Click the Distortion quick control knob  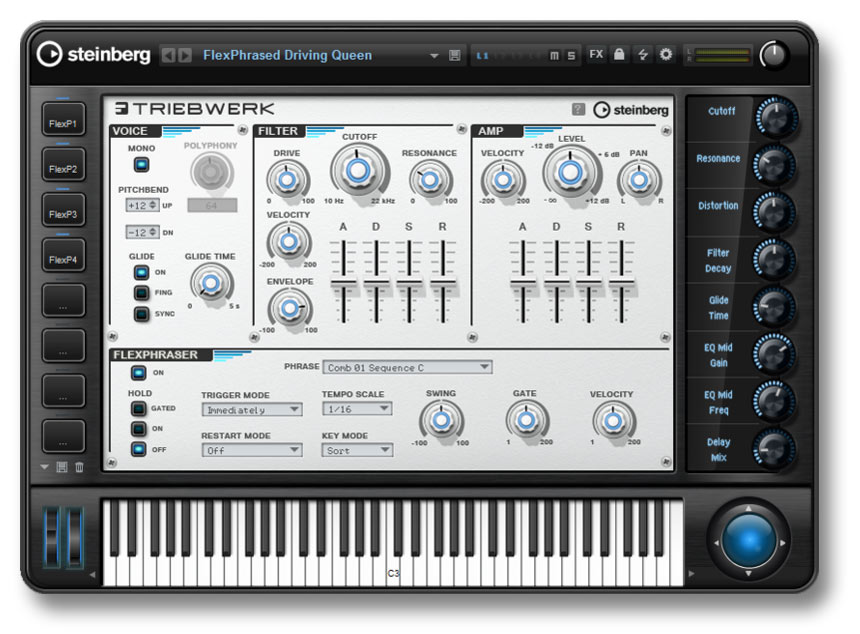(x=773, y=212)
